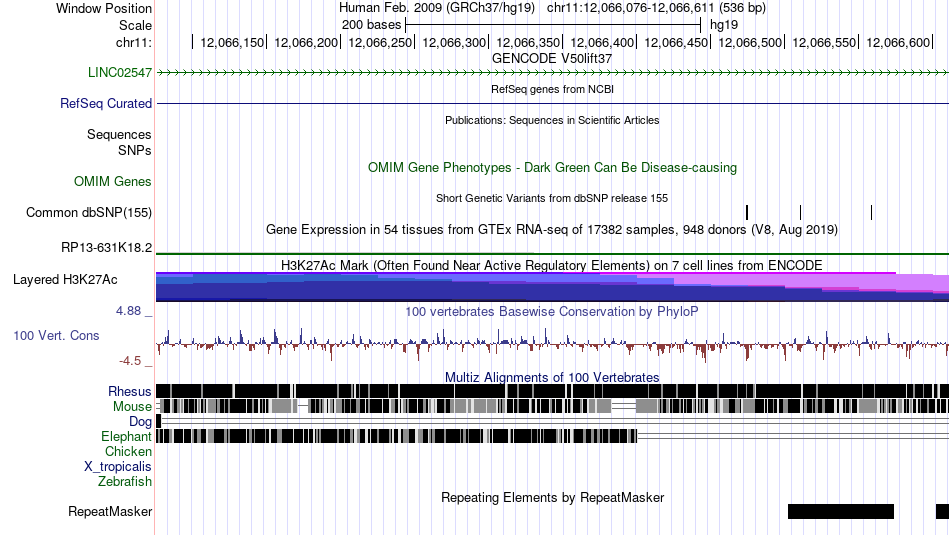
Task: Click the Sequences publications track label
Action: (119, 135)
